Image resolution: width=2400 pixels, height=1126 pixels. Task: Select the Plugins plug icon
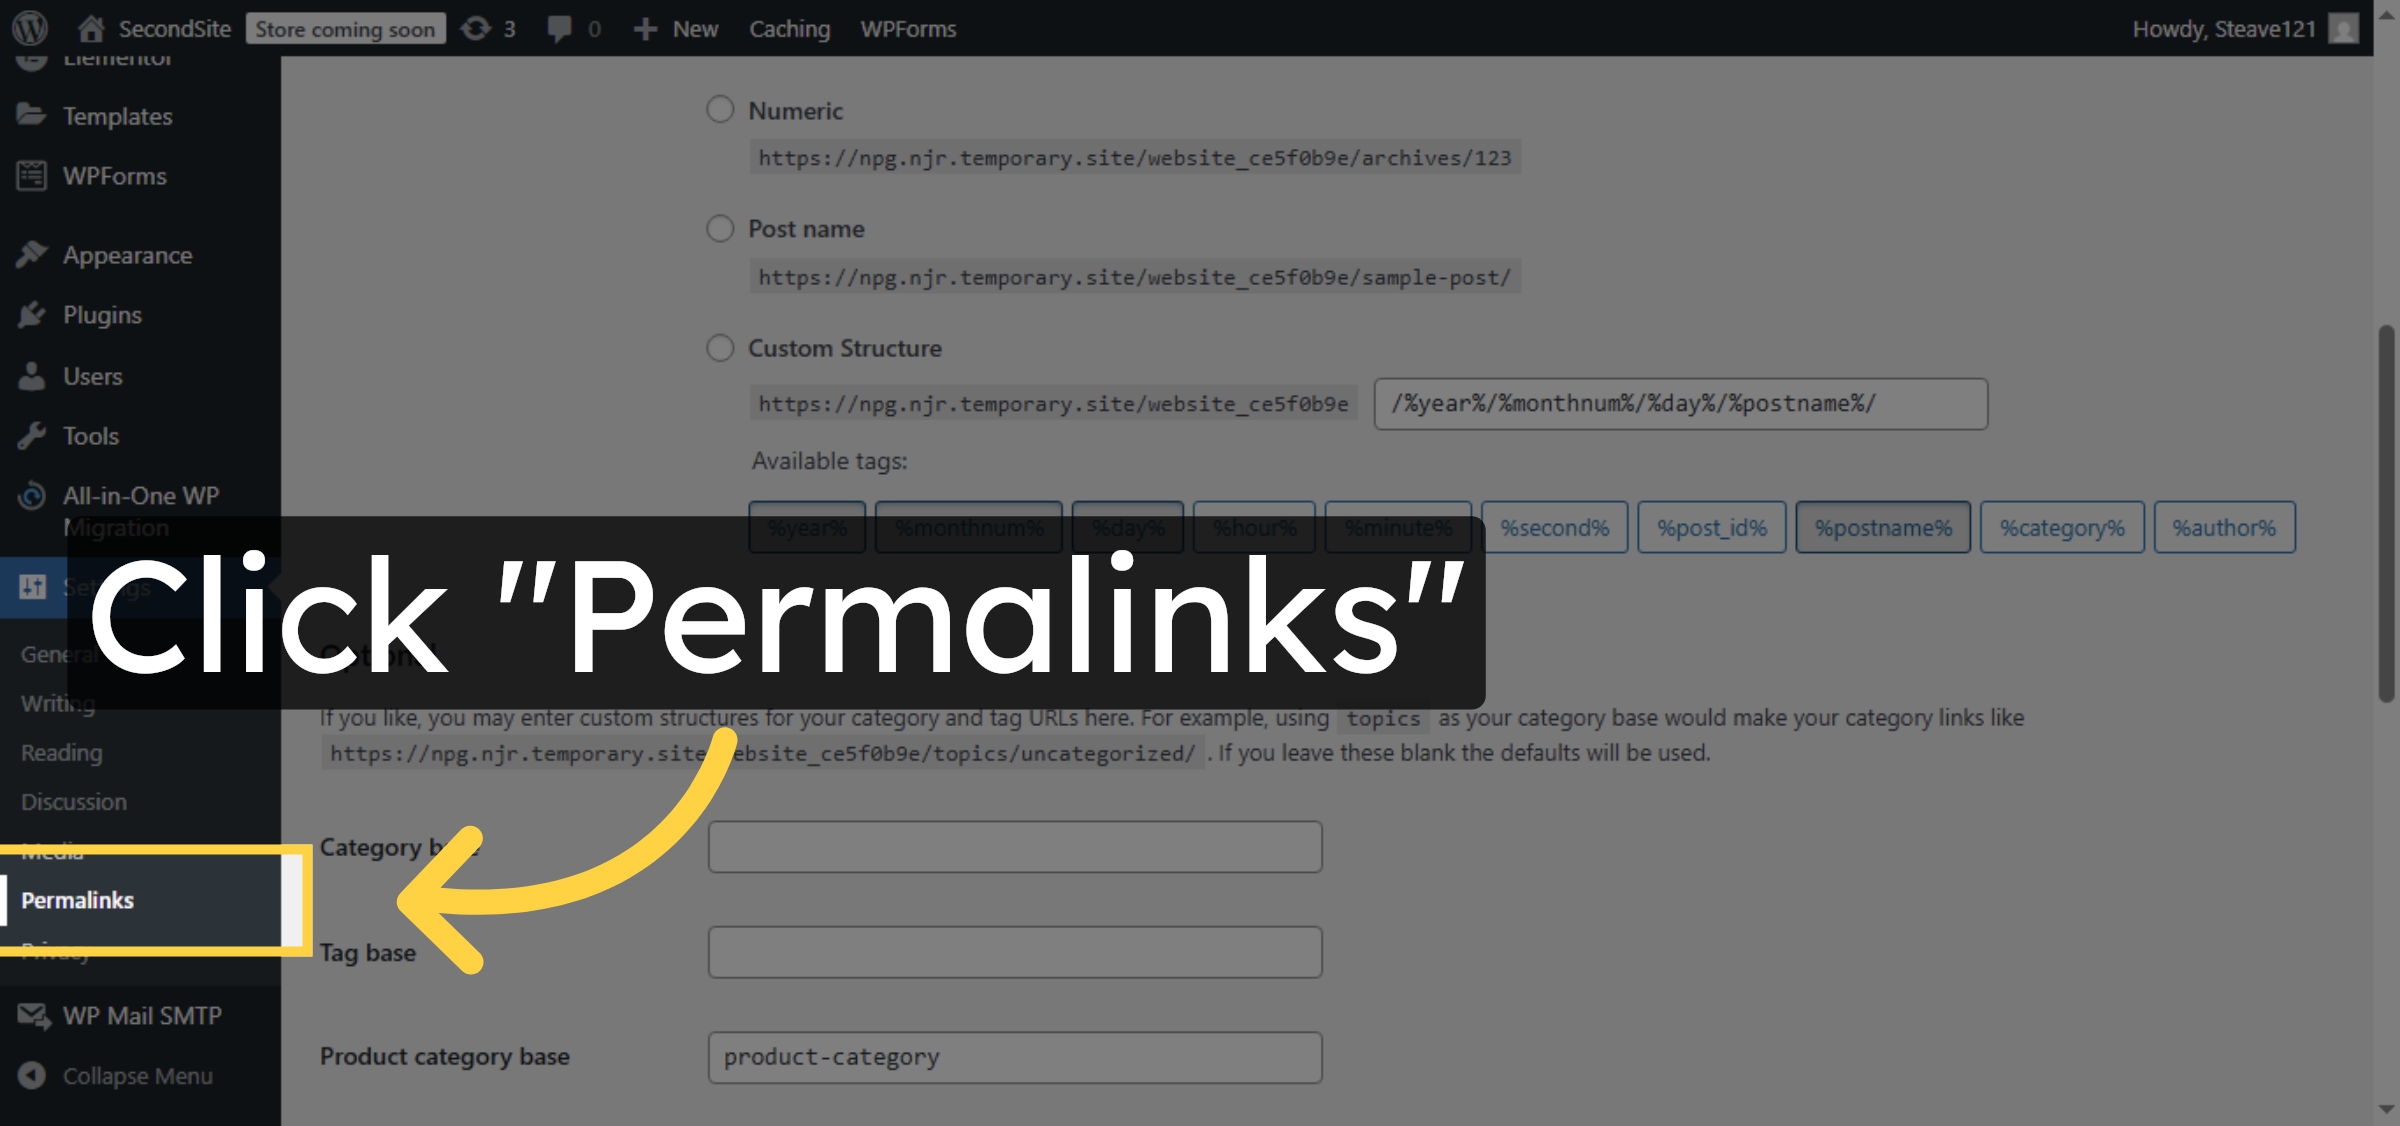(x=32, y=314)
